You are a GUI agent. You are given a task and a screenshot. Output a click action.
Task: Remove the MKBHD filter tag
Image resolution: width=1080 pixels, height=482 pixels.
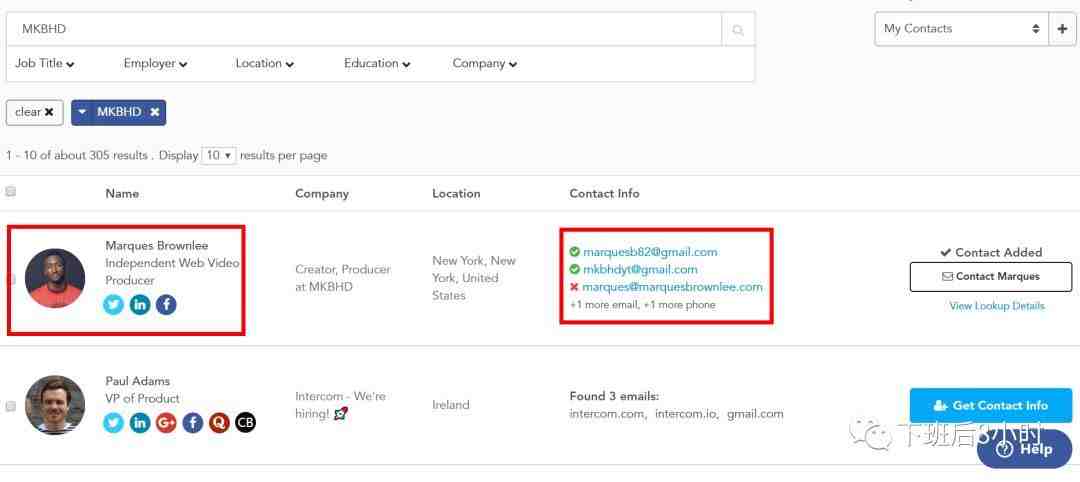155,113
